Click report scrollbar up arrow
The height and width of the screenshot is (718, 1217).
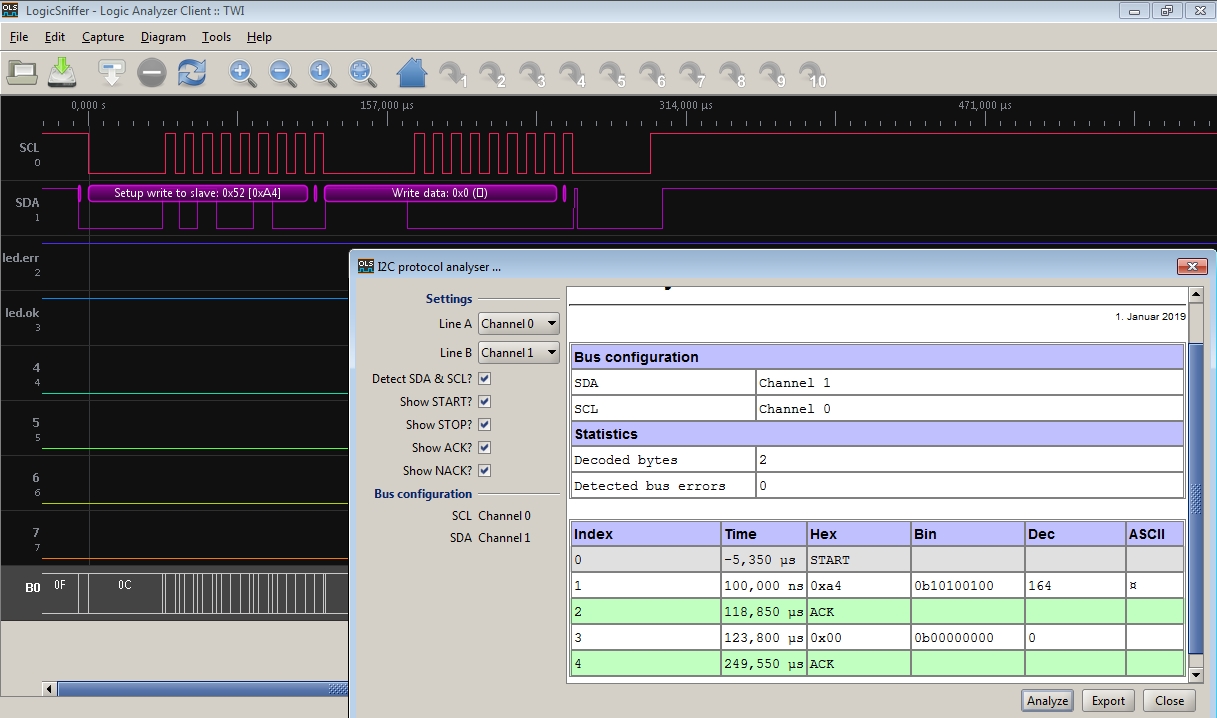pos(1195,296)
